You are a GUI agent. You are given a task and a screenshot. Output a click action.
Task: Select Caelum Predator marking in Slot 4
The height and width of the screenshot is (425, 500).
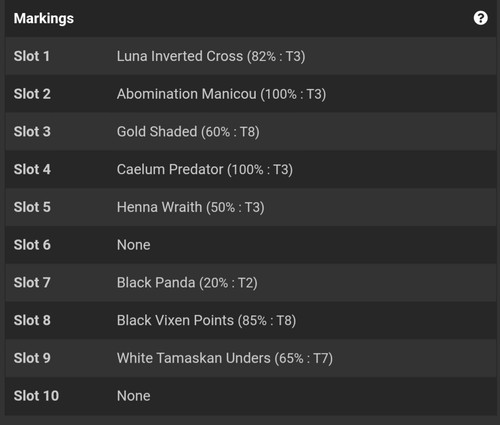205,169
